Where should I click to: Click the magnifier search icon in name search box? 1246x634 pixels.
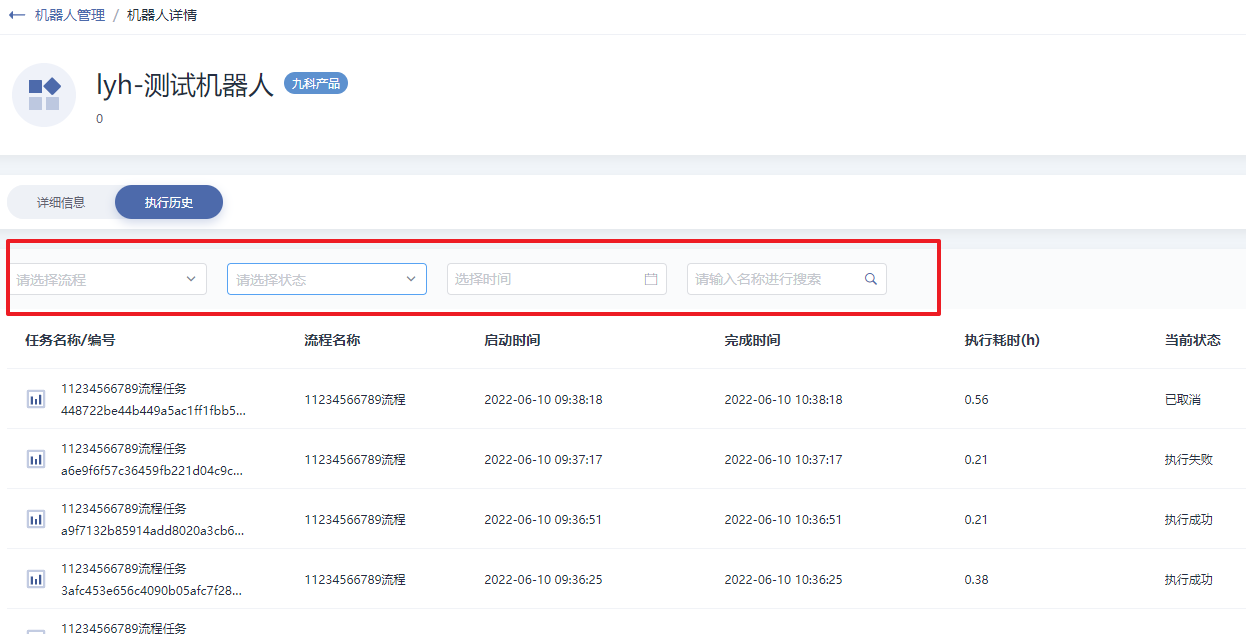tap(871, 279)
